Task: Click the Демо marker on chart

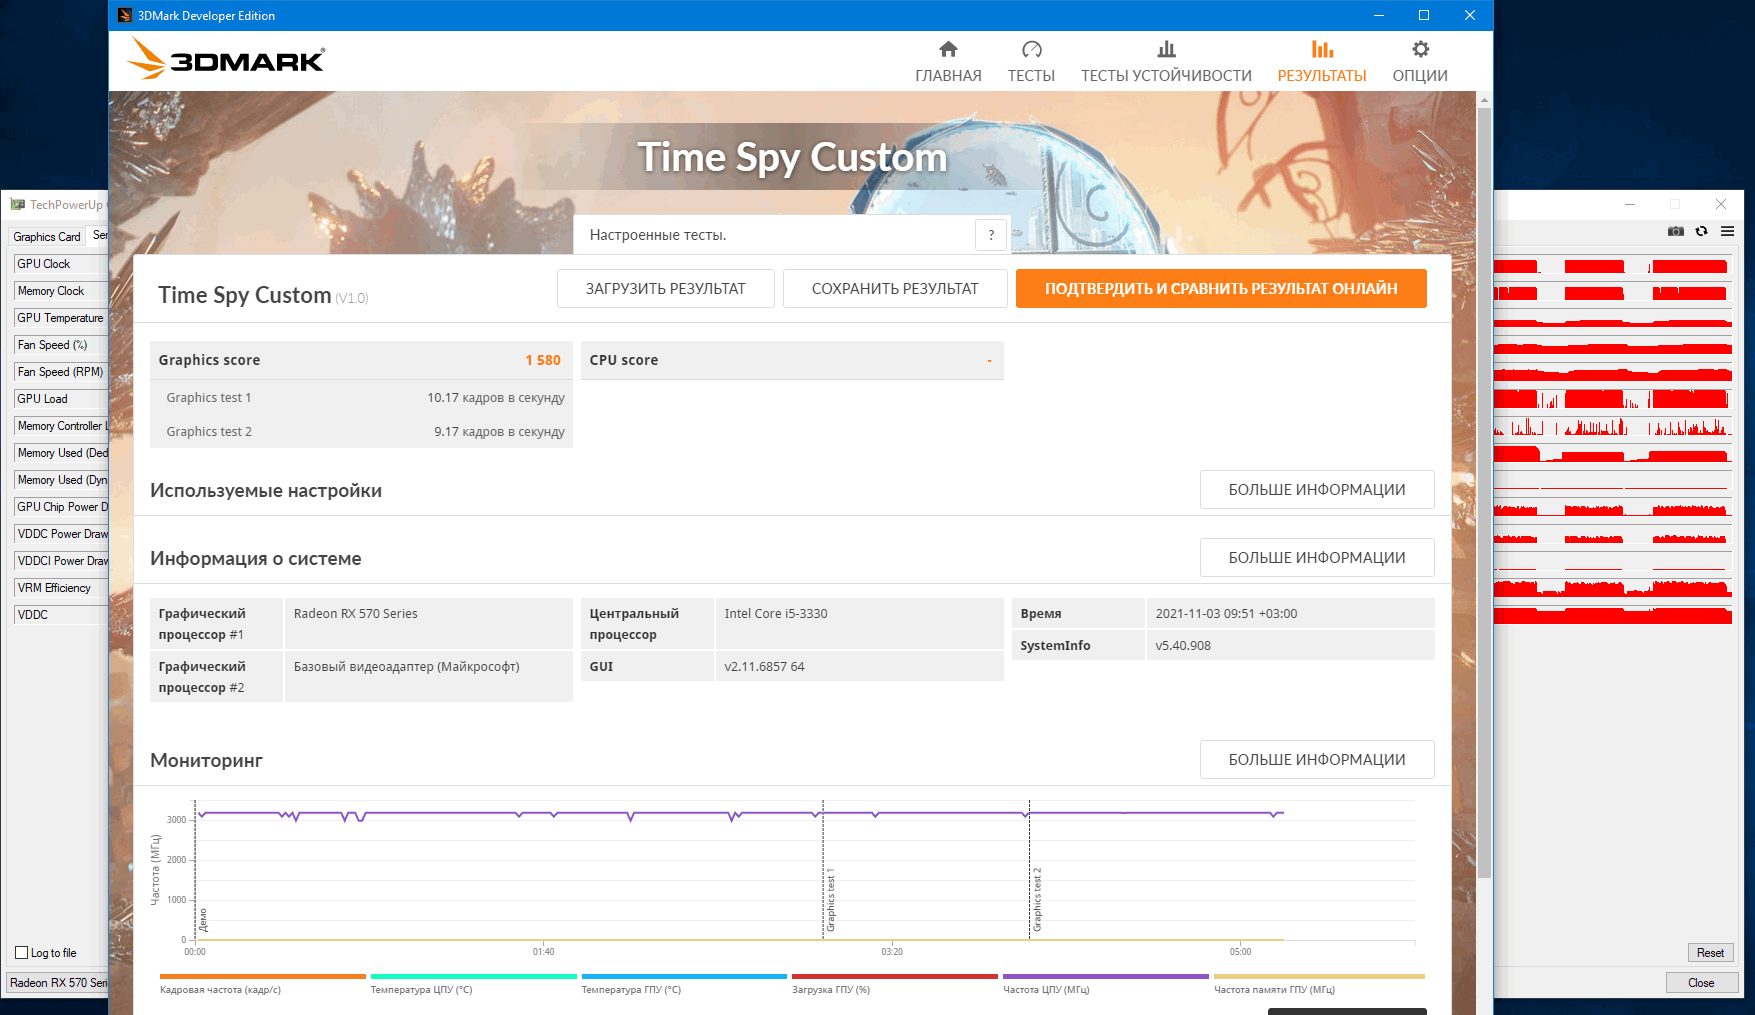Action: 203,920
